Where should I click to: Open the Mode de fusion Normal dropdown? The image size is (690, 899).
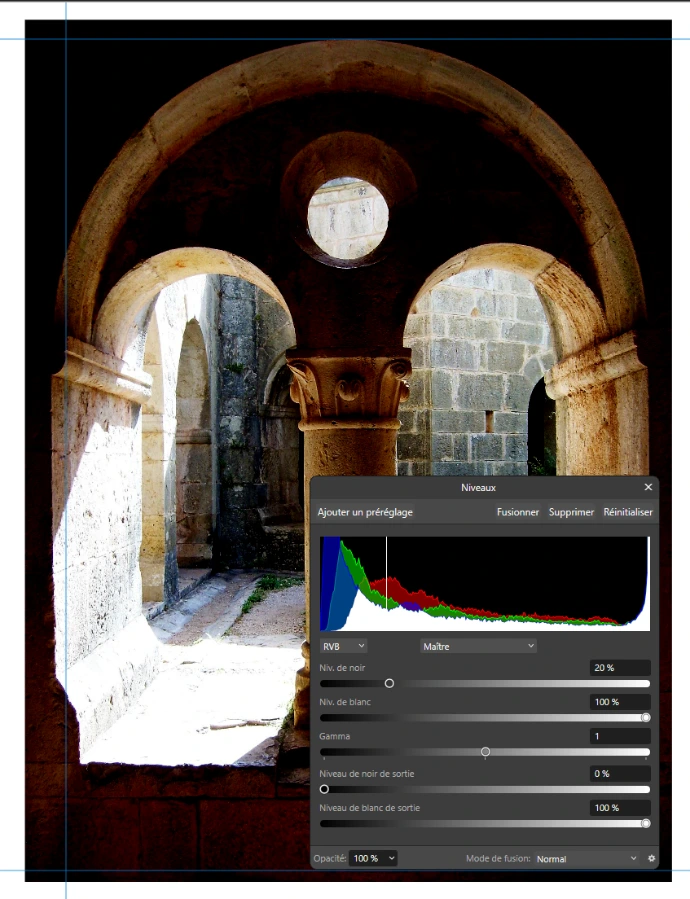(x=586, y=858)
